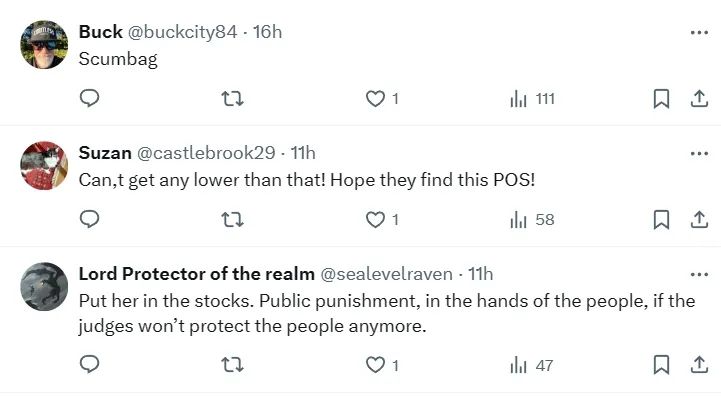Open @castlebrook29 profile handle
Screen dimensions: 721x396
pos(206,153)
